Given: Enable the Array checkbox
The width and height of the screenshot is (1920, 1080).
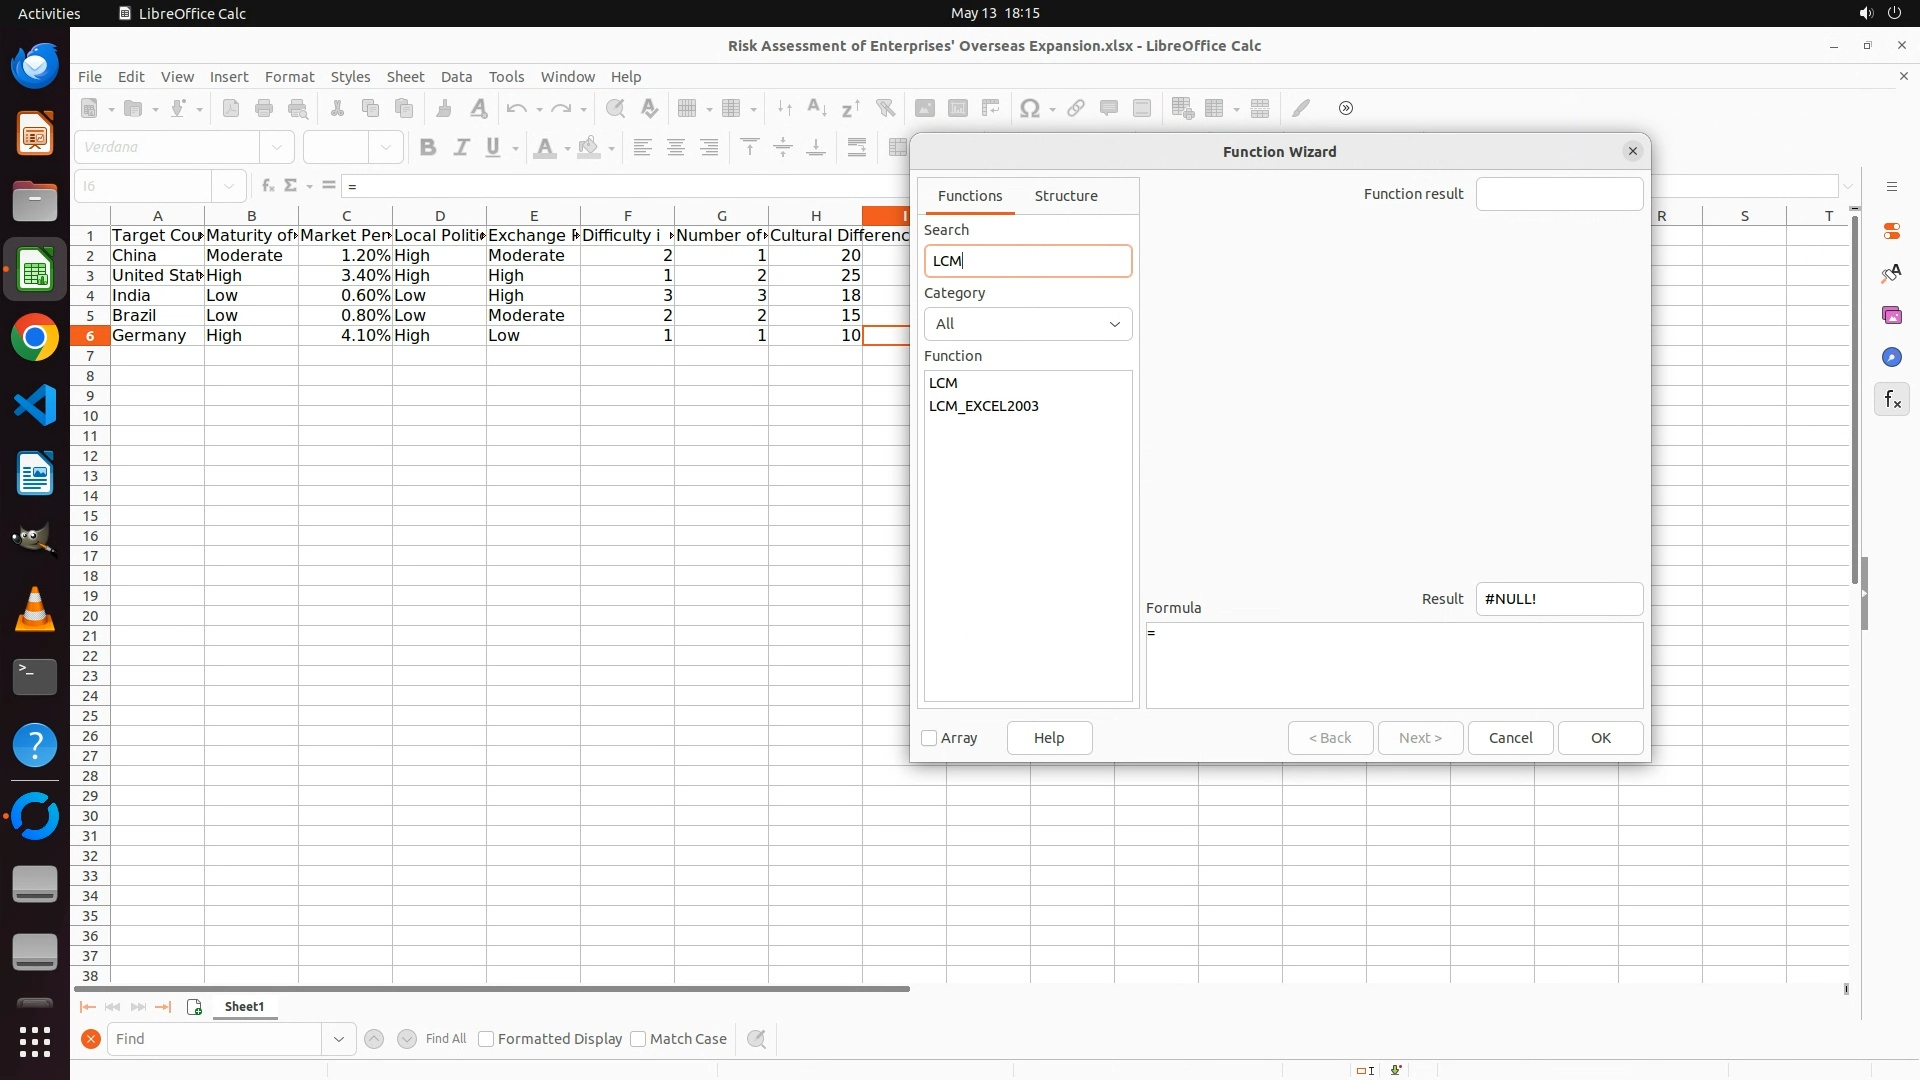Looking at the screenshot, I should coord(929,738).
